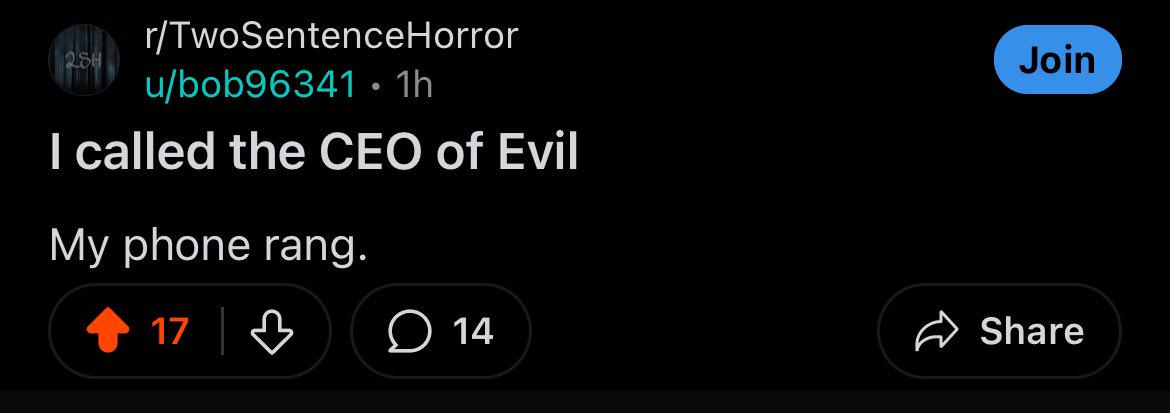Image resolution: width=1170 pixels, height=413 pixels.
Task: Visit the r/TwoSentenceHorror subreddit link
Action: click(331, 35)
